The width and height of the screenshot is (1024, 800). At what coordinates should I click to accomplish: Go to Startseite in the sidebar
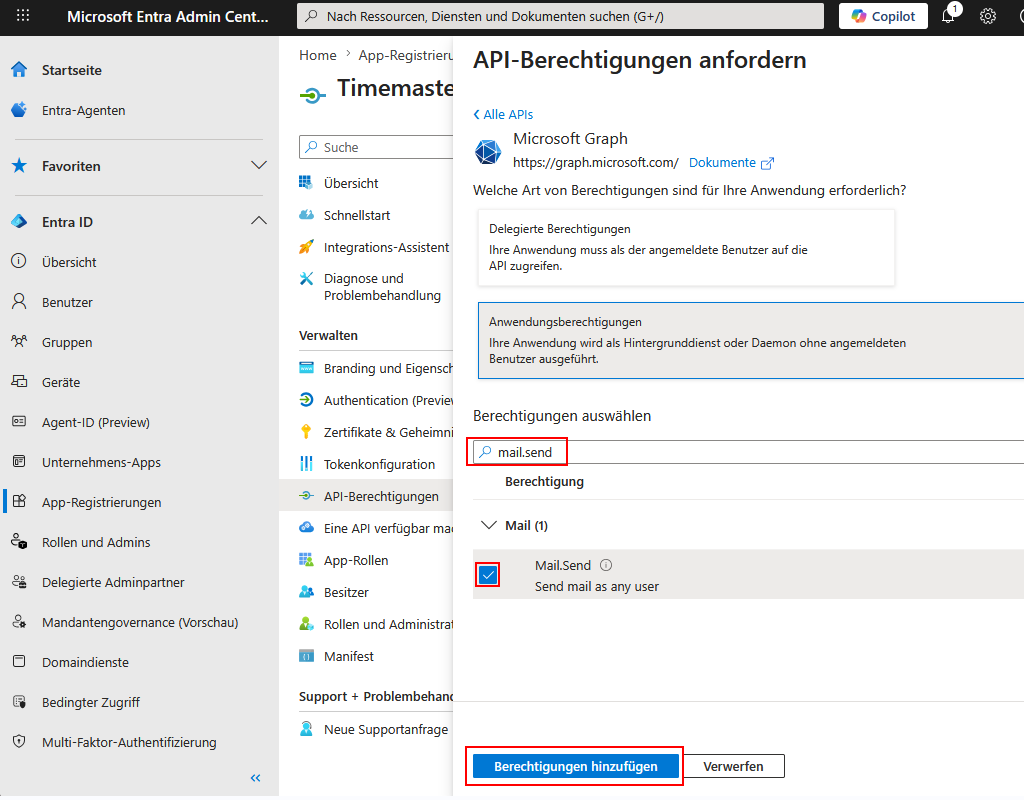pos(72,70)
